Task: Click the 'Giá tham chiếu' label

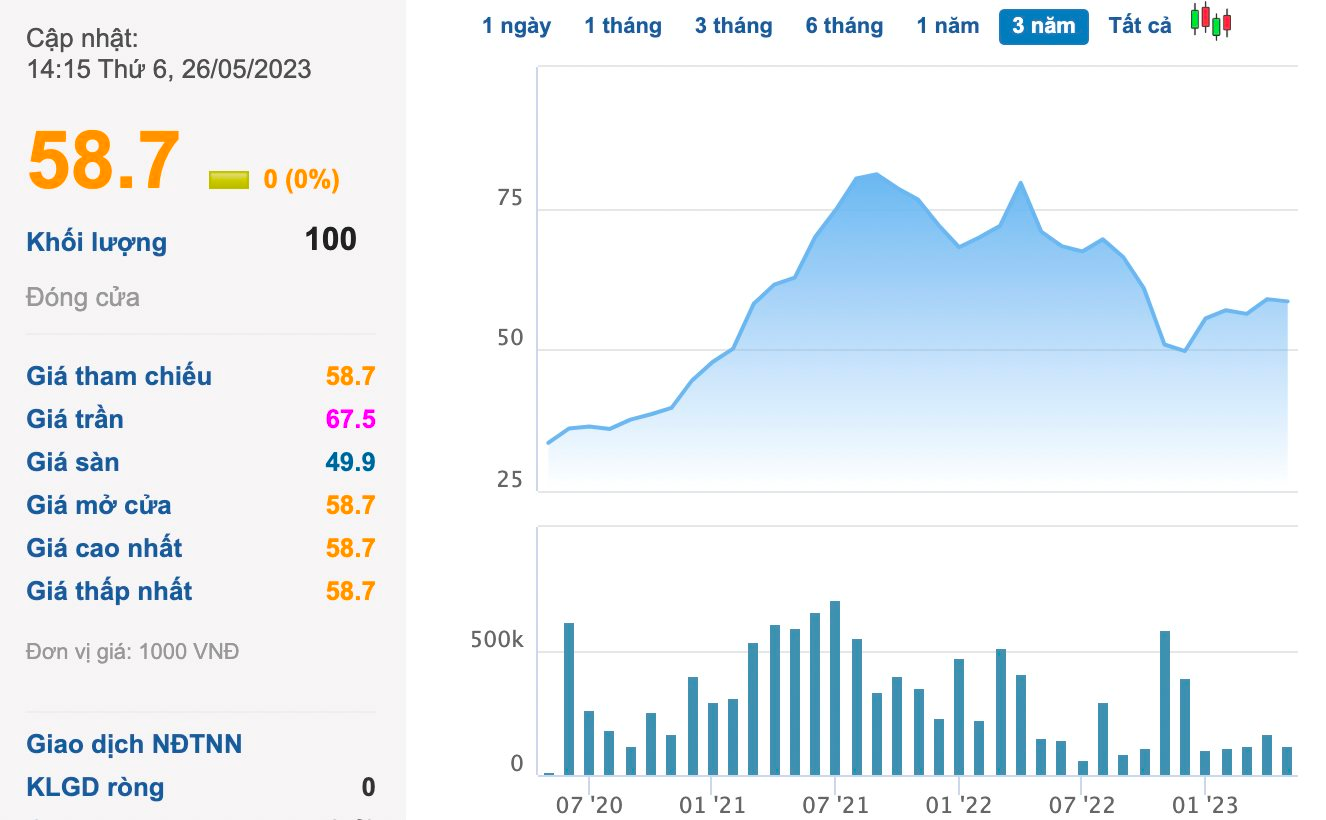Action: point(119,376)
